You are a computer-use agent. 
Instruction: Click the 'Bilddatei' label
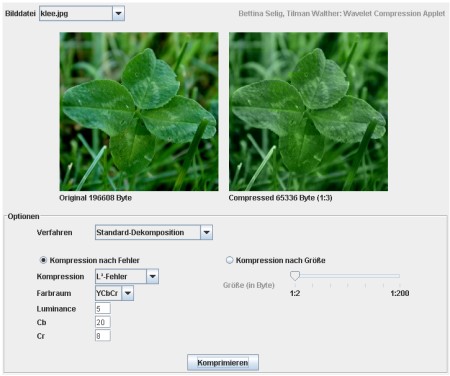pyautogui.click(x=20, y=14)
